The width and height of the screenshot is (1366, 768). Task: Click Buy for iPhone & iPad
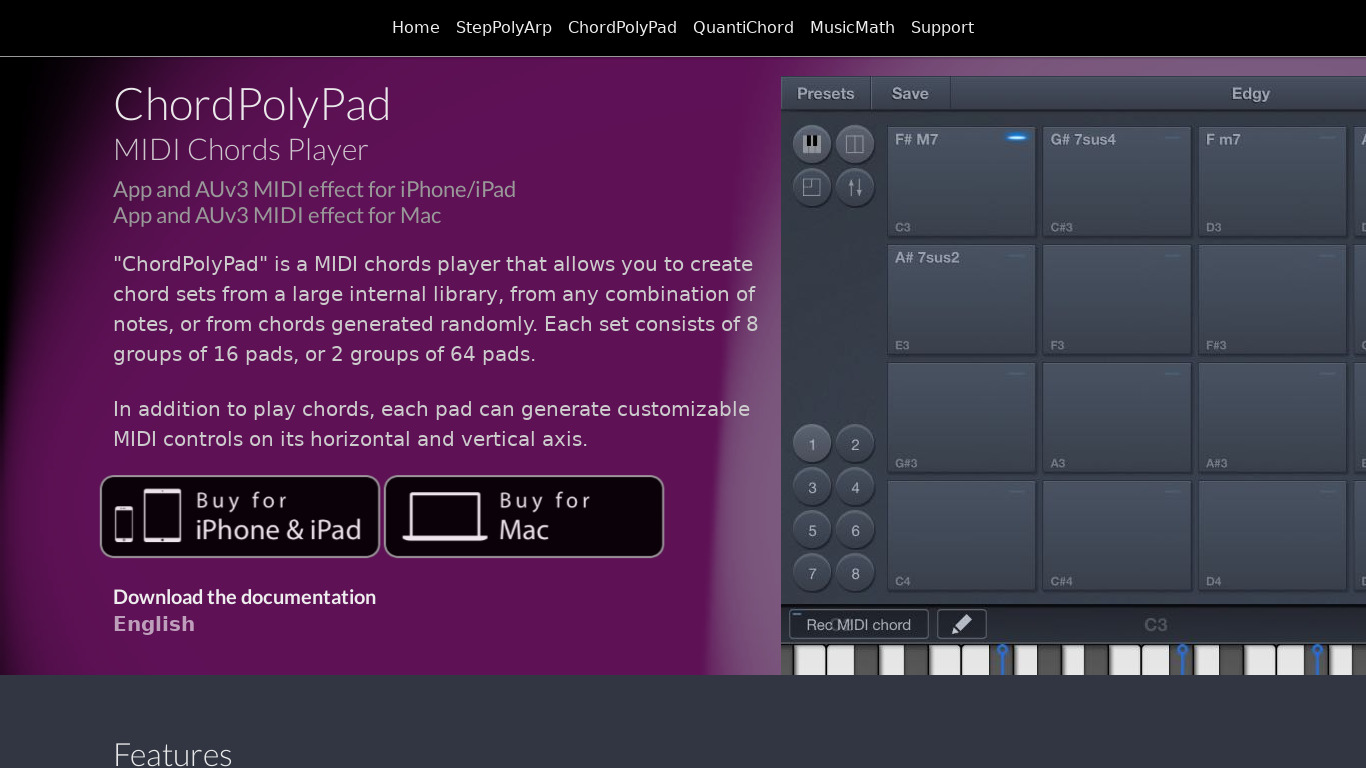pos(240,516)
